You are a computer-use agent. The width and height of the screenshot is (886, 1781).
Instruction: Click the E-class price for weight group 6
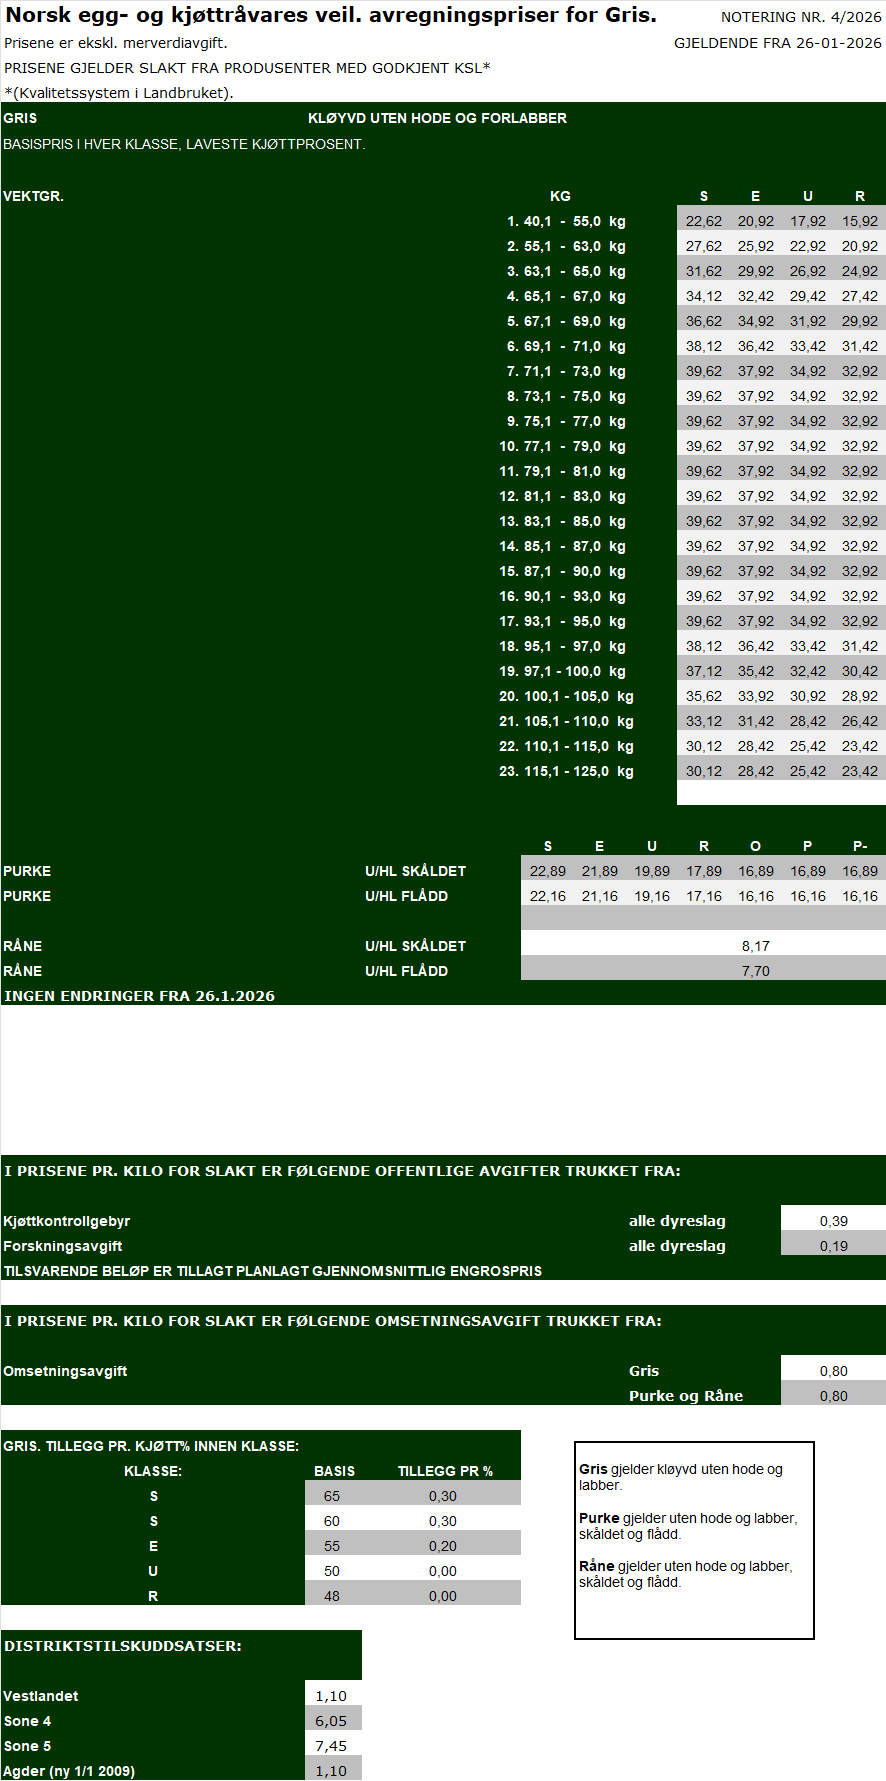pos(755,346)
